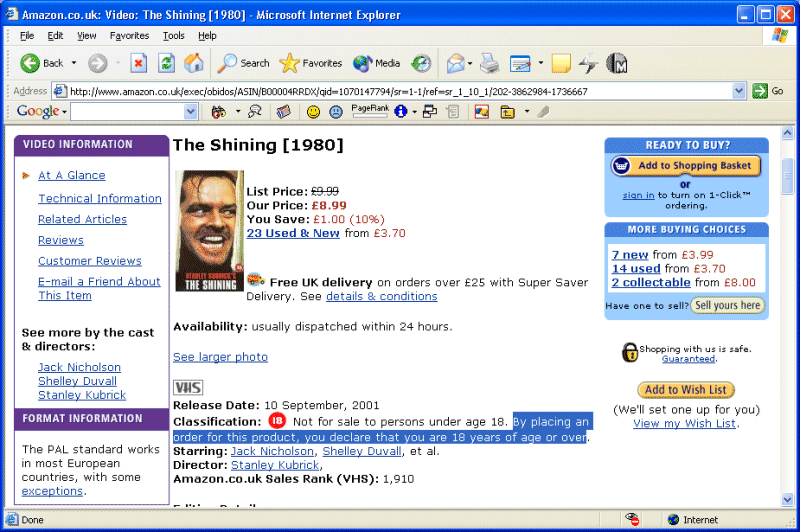Open the View menu

pos(86,36)
